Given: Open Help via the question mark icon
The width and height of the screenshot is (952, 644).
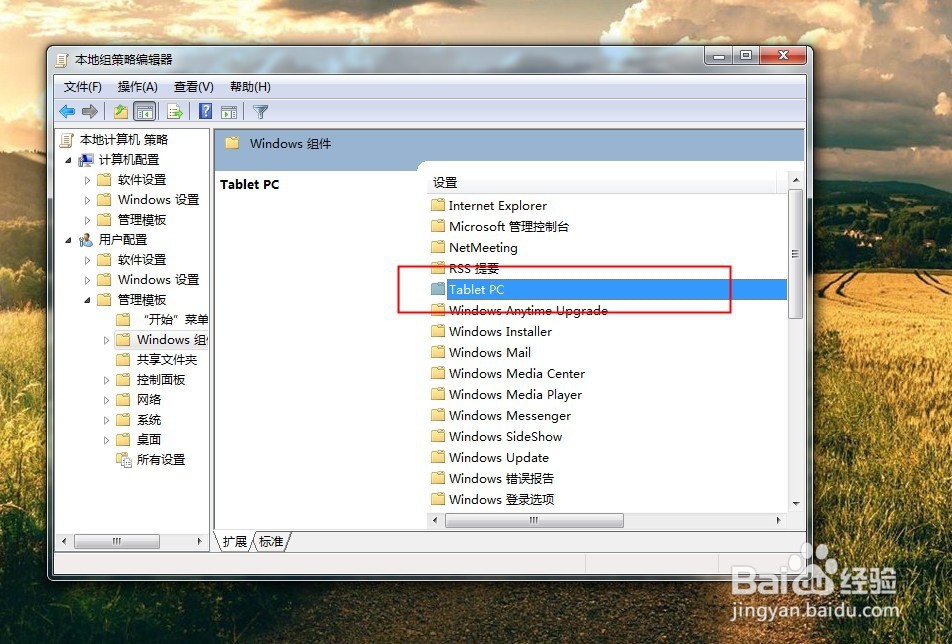Looking at the screenshot, I should click(x=206, y=111).
